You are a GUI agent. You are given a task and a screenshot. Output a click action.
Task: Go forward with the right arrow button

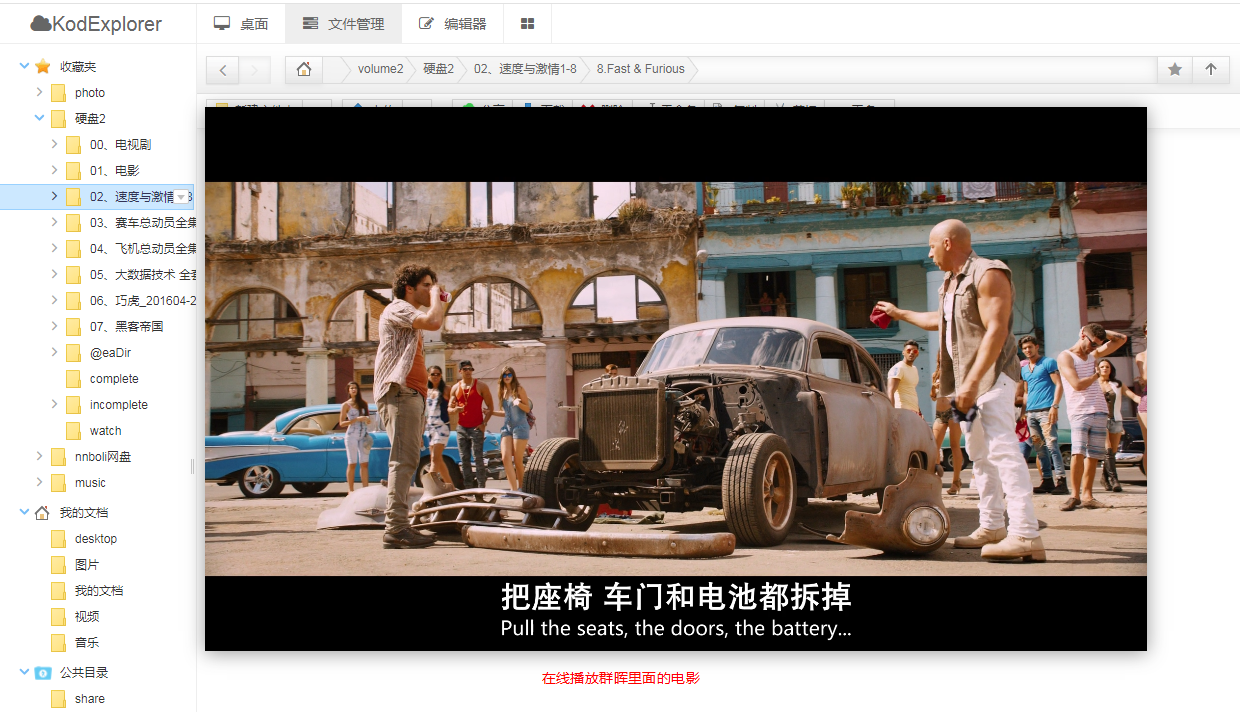point(255,70)
